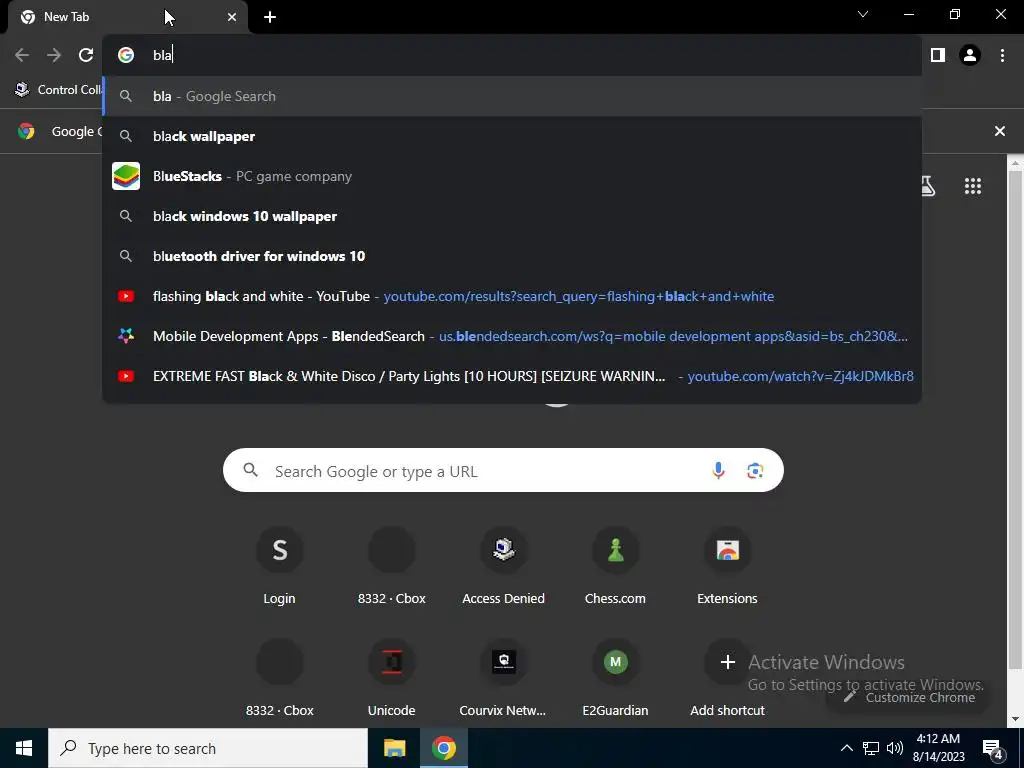The height and width of the screenshot is (768, 1024).
Task: Open the Access Denied shortcut
Action: tap(504, 567)
